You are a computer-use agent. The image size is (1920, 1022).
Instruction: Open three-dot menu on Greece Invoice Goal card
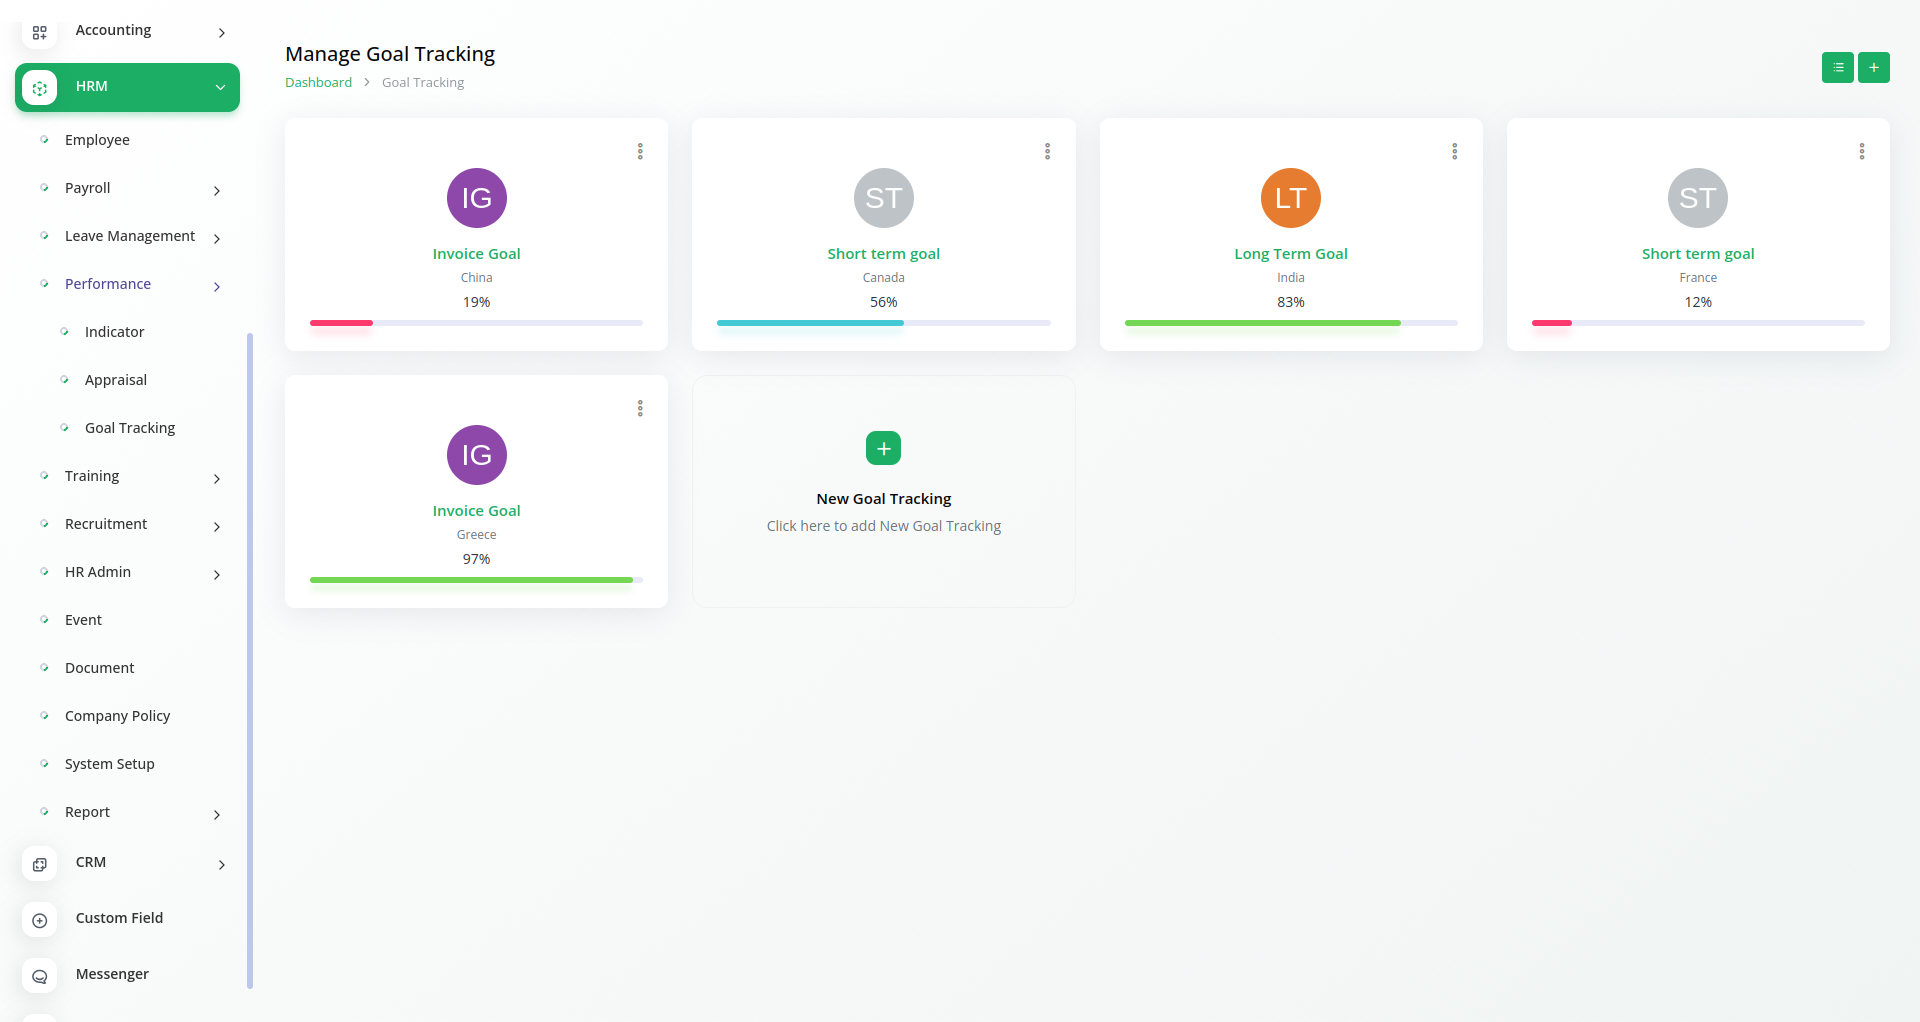pos(640,408)
